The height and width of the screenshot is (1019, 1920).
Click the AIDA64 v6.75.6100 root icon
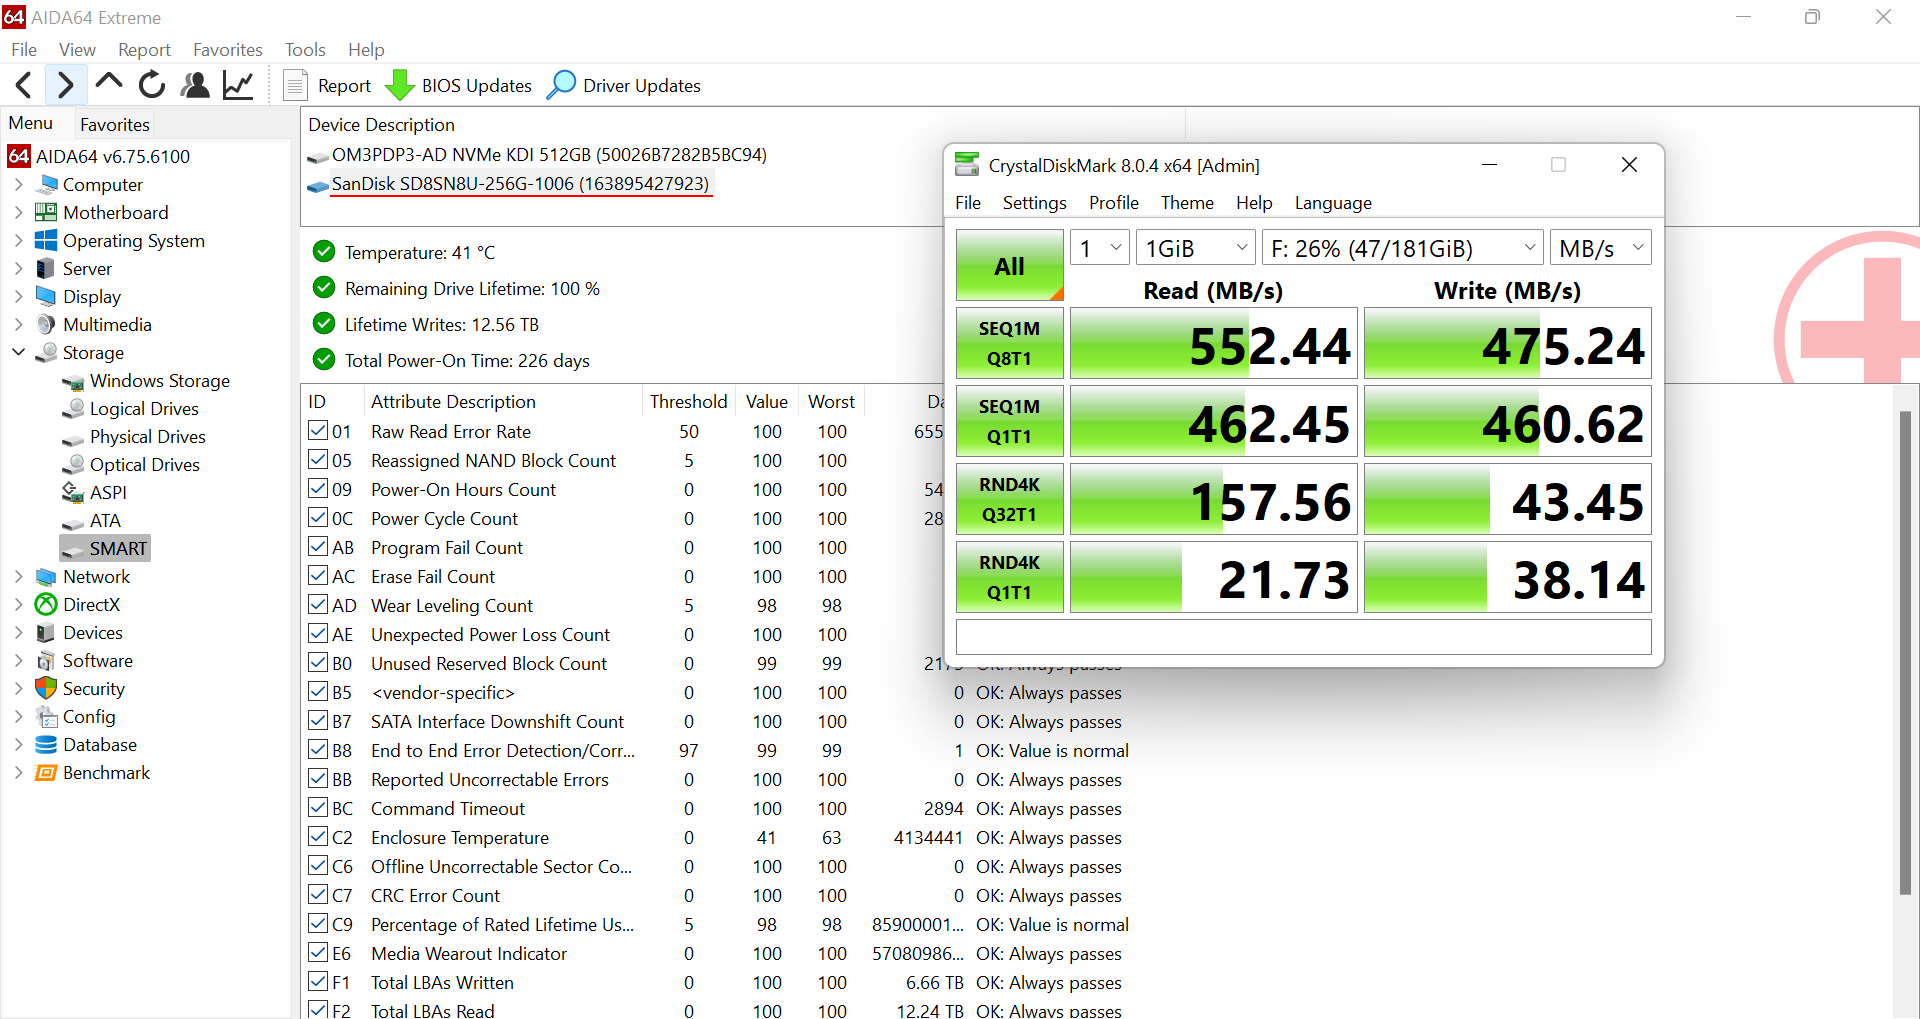point(19,156)
